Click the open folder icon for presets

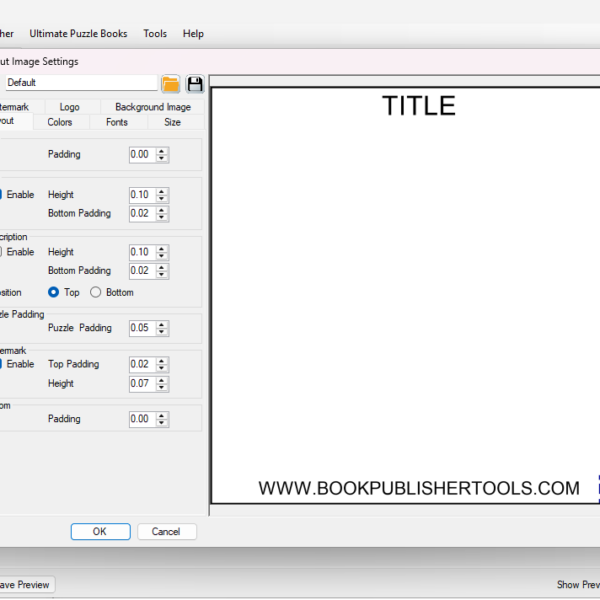coord(170,83)
